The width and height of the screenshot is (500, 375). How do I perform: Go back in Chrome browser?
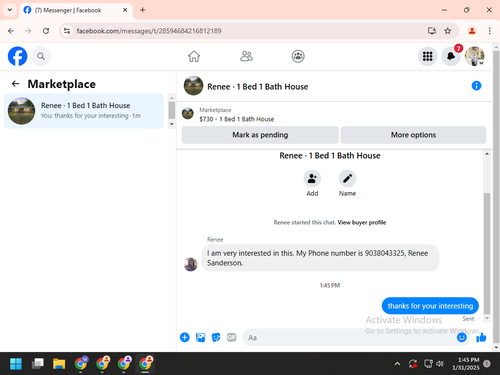pyautogui.click(x=11, y=31)
